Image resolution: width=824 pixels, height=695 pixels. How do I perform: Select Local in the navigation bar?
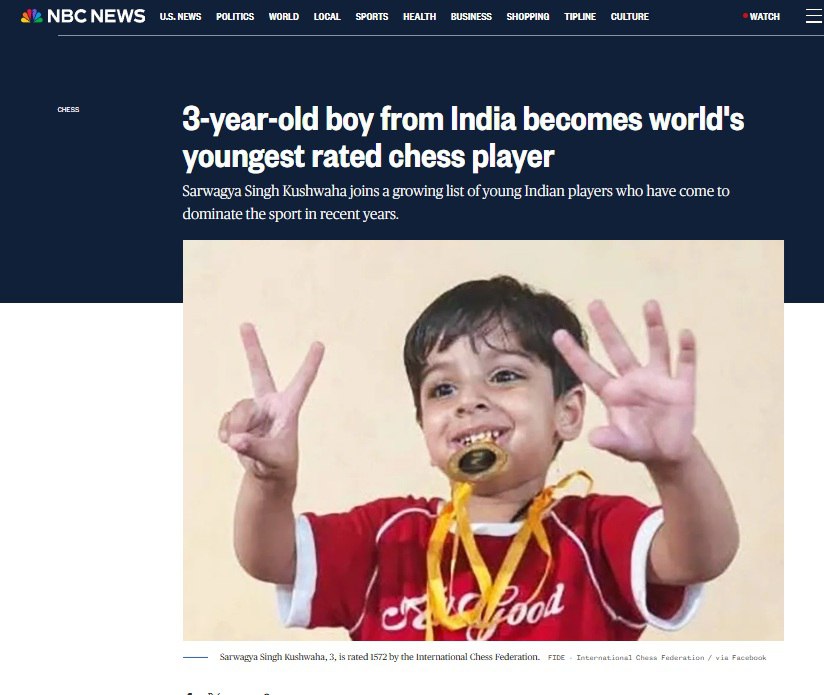327,17
